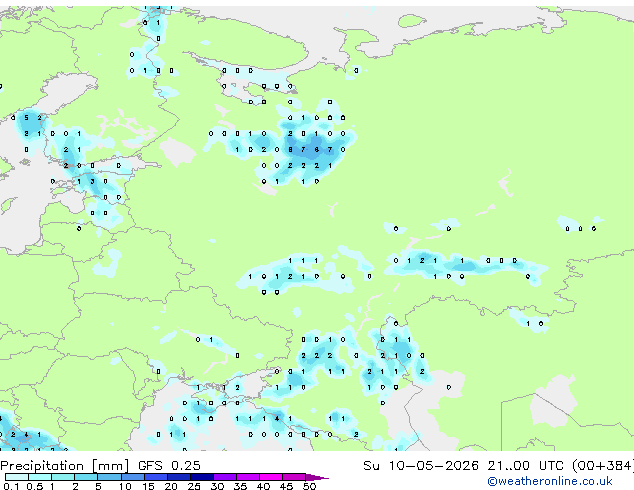The height and width of the screenshot is (490, 634).
Task: Pick the legend swatch between 35 and 40
Action: [248, 477]
